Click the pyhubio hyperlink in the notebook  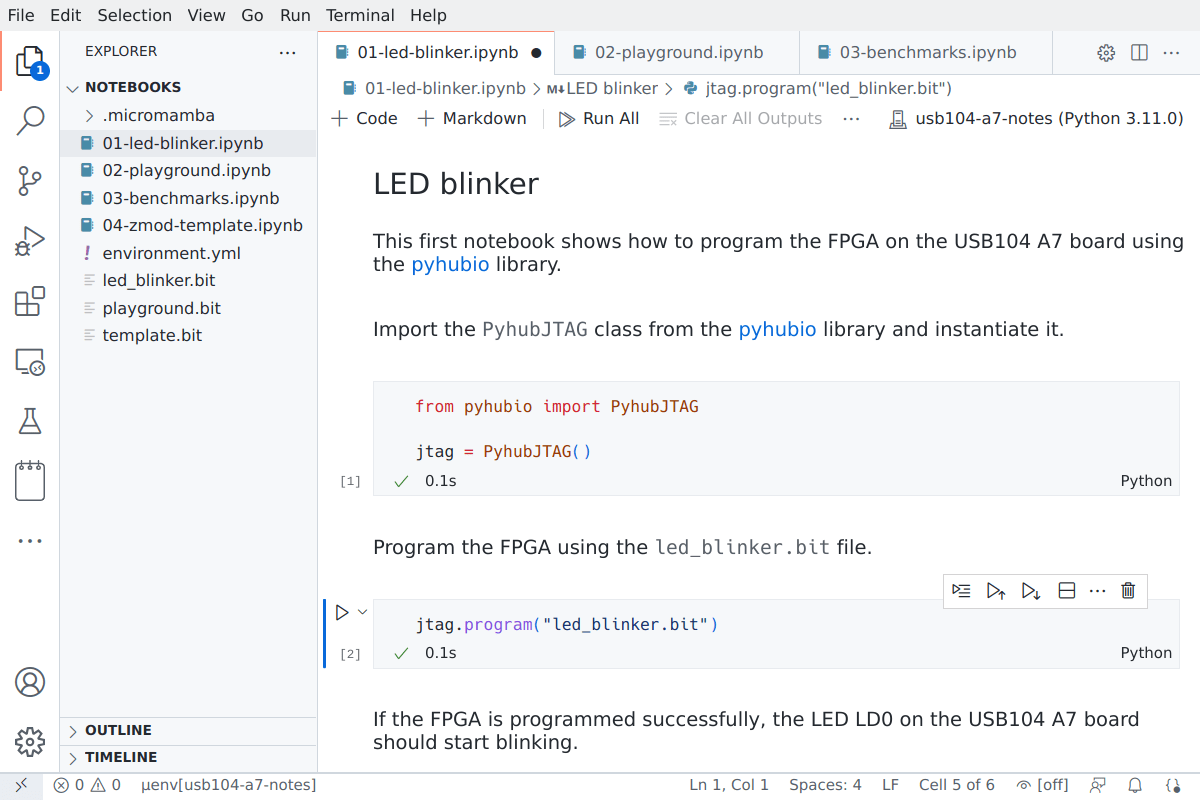(x=450, y=264)
